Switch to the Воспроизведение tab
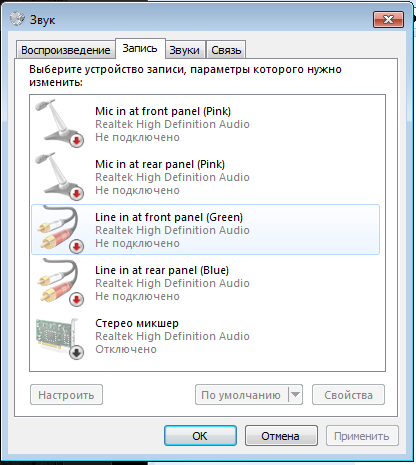The height and width of the screenshot is (465, 416). (x=66, y=50)
